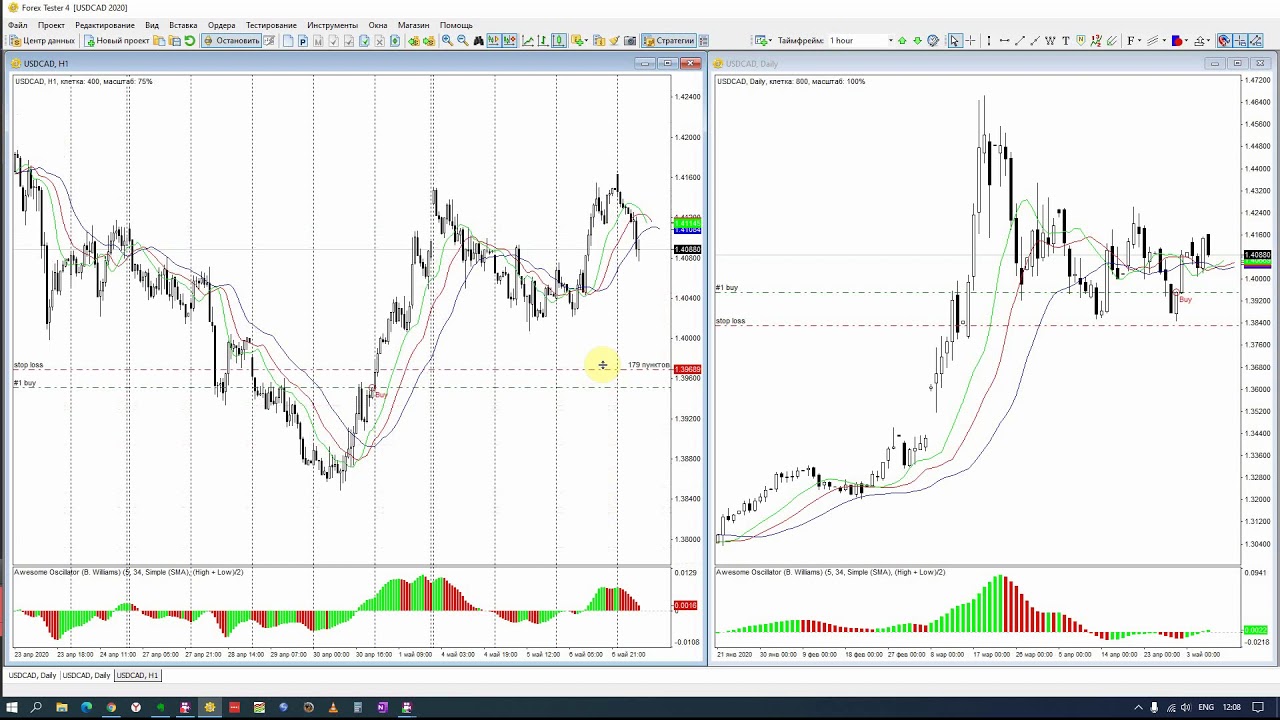Open the Окна menu

pos(378,25)
